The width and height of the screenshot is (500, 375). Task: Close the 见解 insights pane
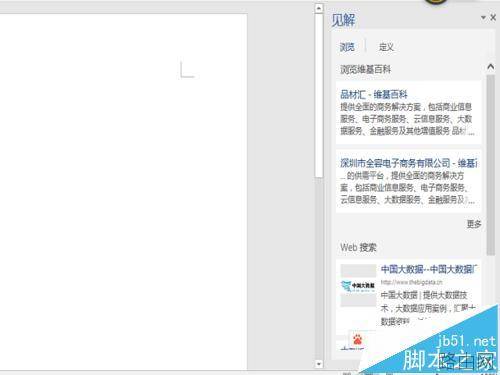coord(493,17)
